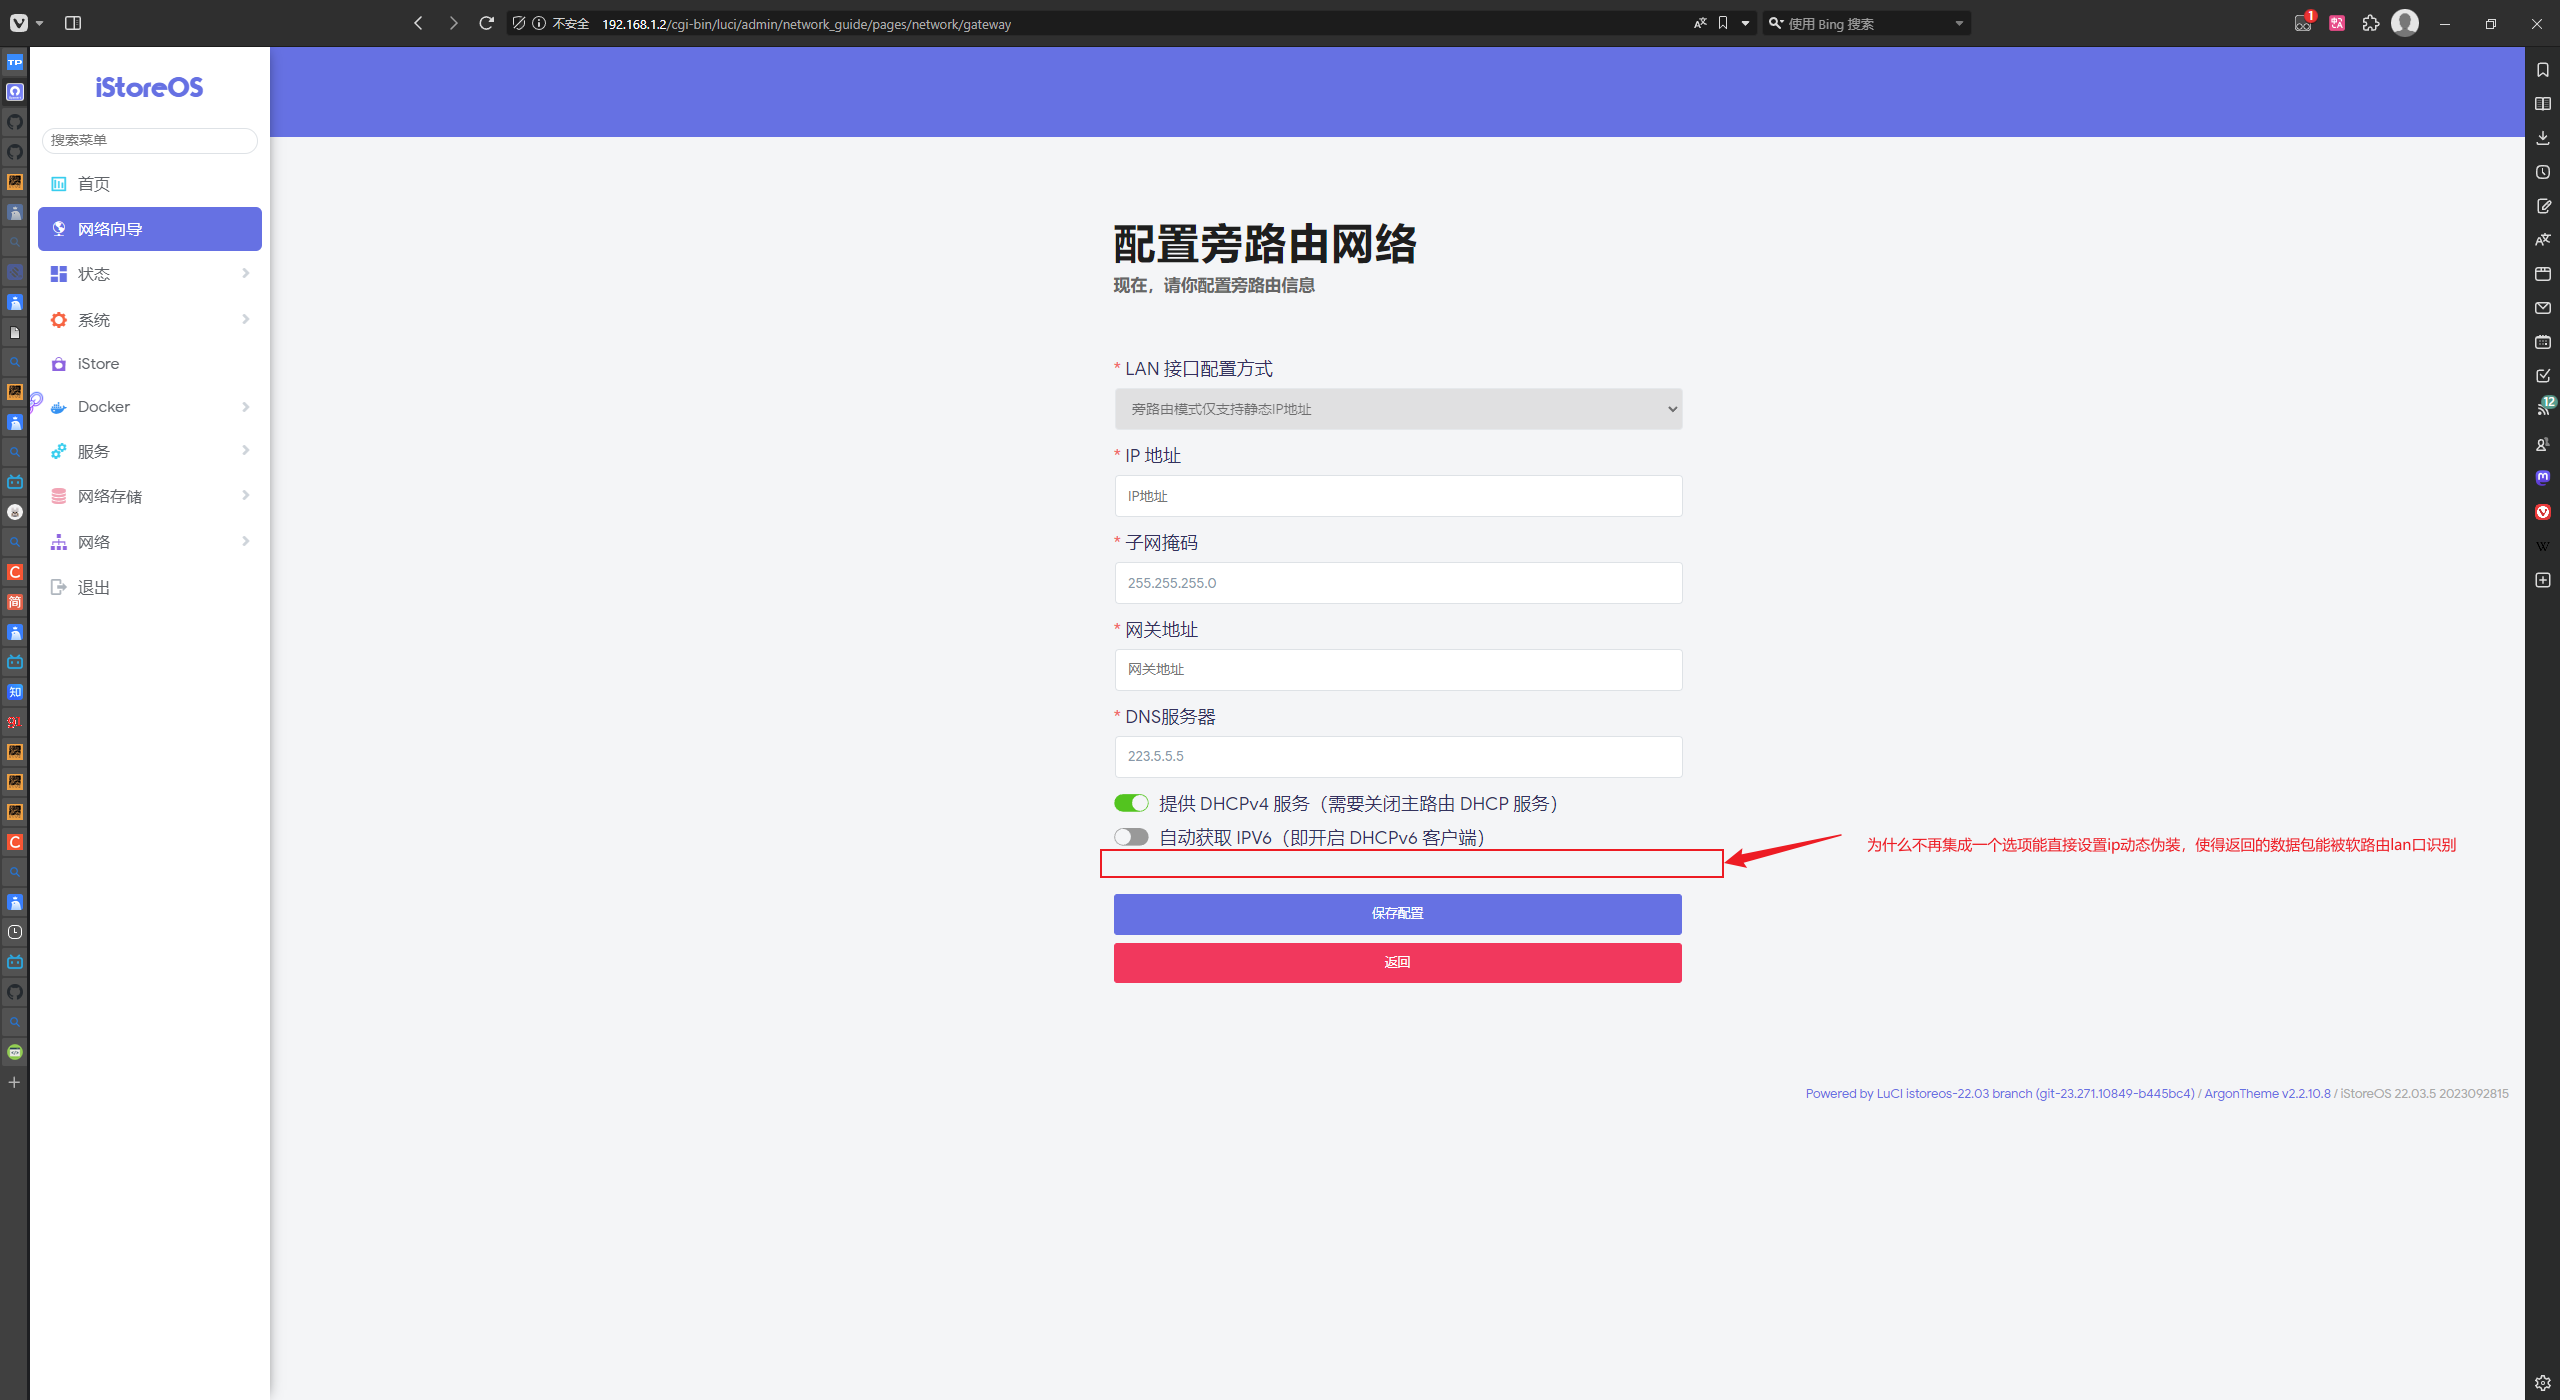Click the 搜索菜单 search box

click(149, 140)
